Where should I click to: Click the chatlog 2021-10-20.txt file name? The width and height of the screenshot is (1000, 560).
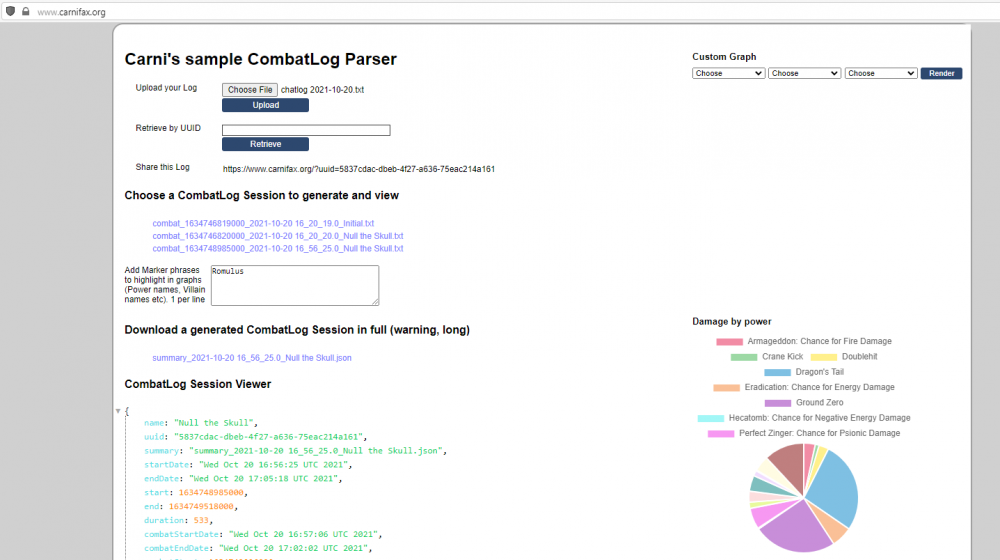(x=322, y=90)
